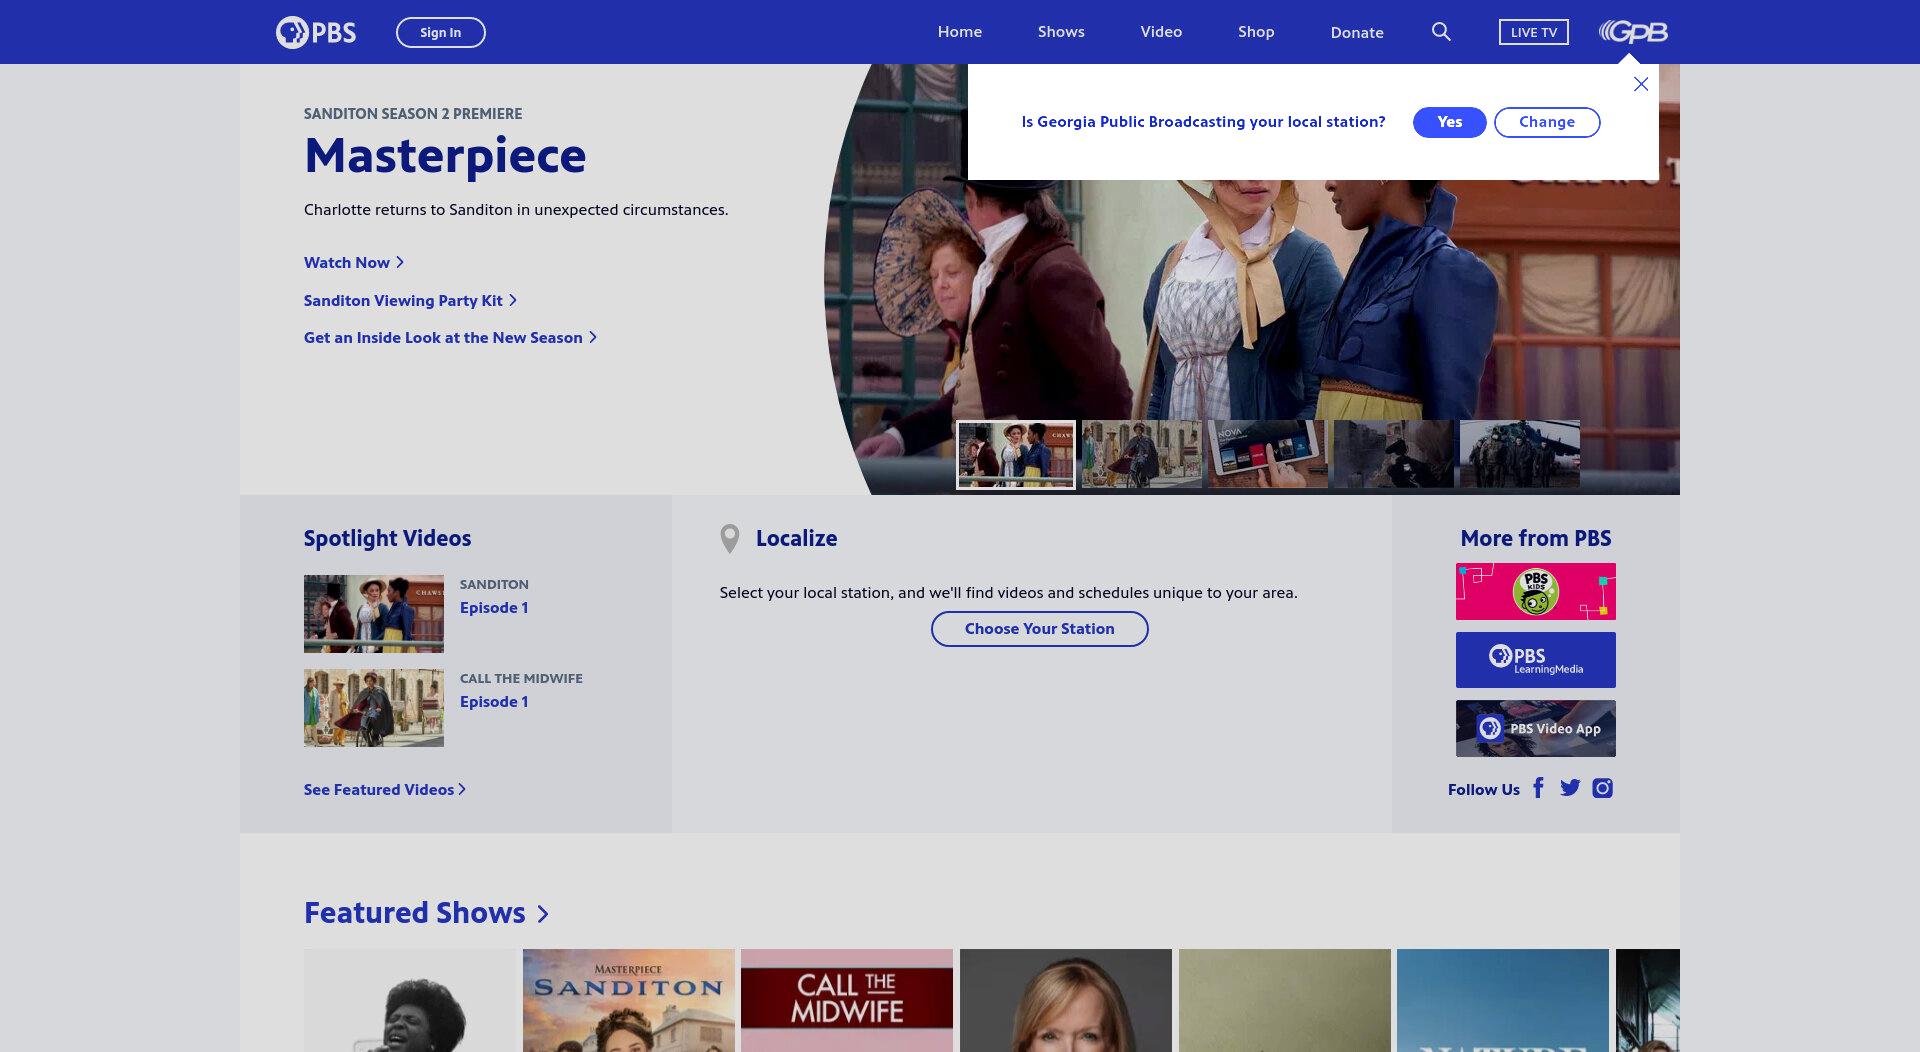Select second carousel thumbnail with cyclist
1920x1052 pixels.
click(x=1142, y=455)
